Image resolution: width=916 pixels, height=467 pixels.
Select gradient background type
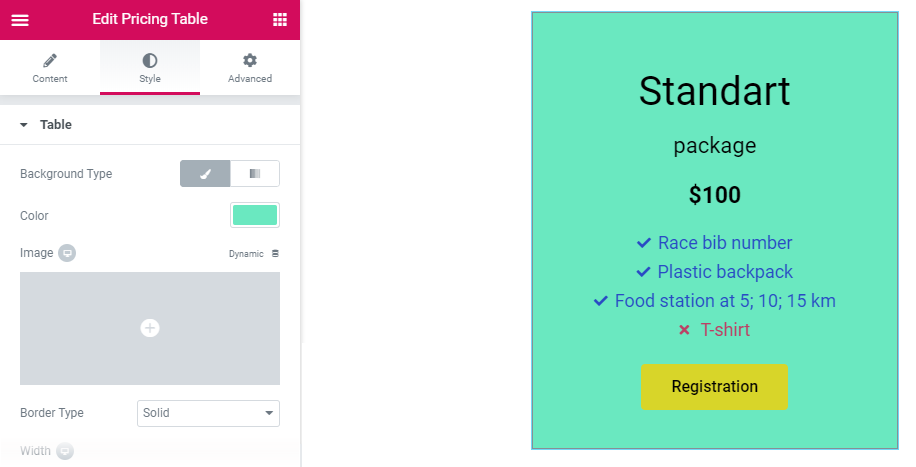(x=255, y=174)
